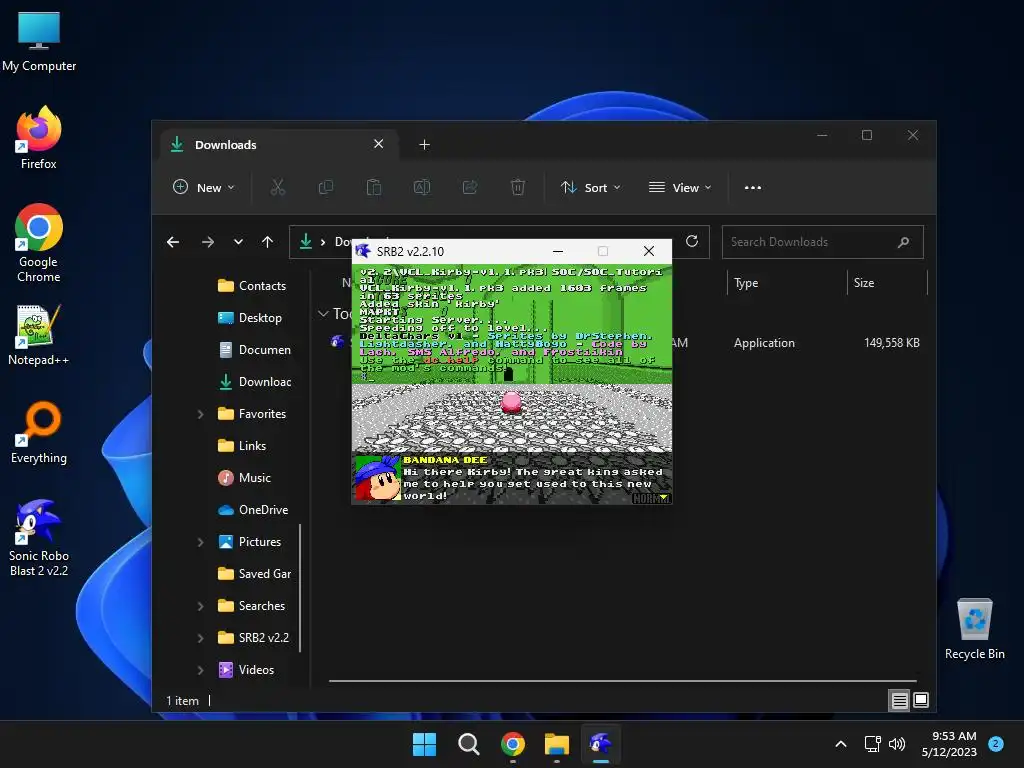Launch Firefox from the desktop
This screenshot has height=768, width=1024.
[39, 138]
